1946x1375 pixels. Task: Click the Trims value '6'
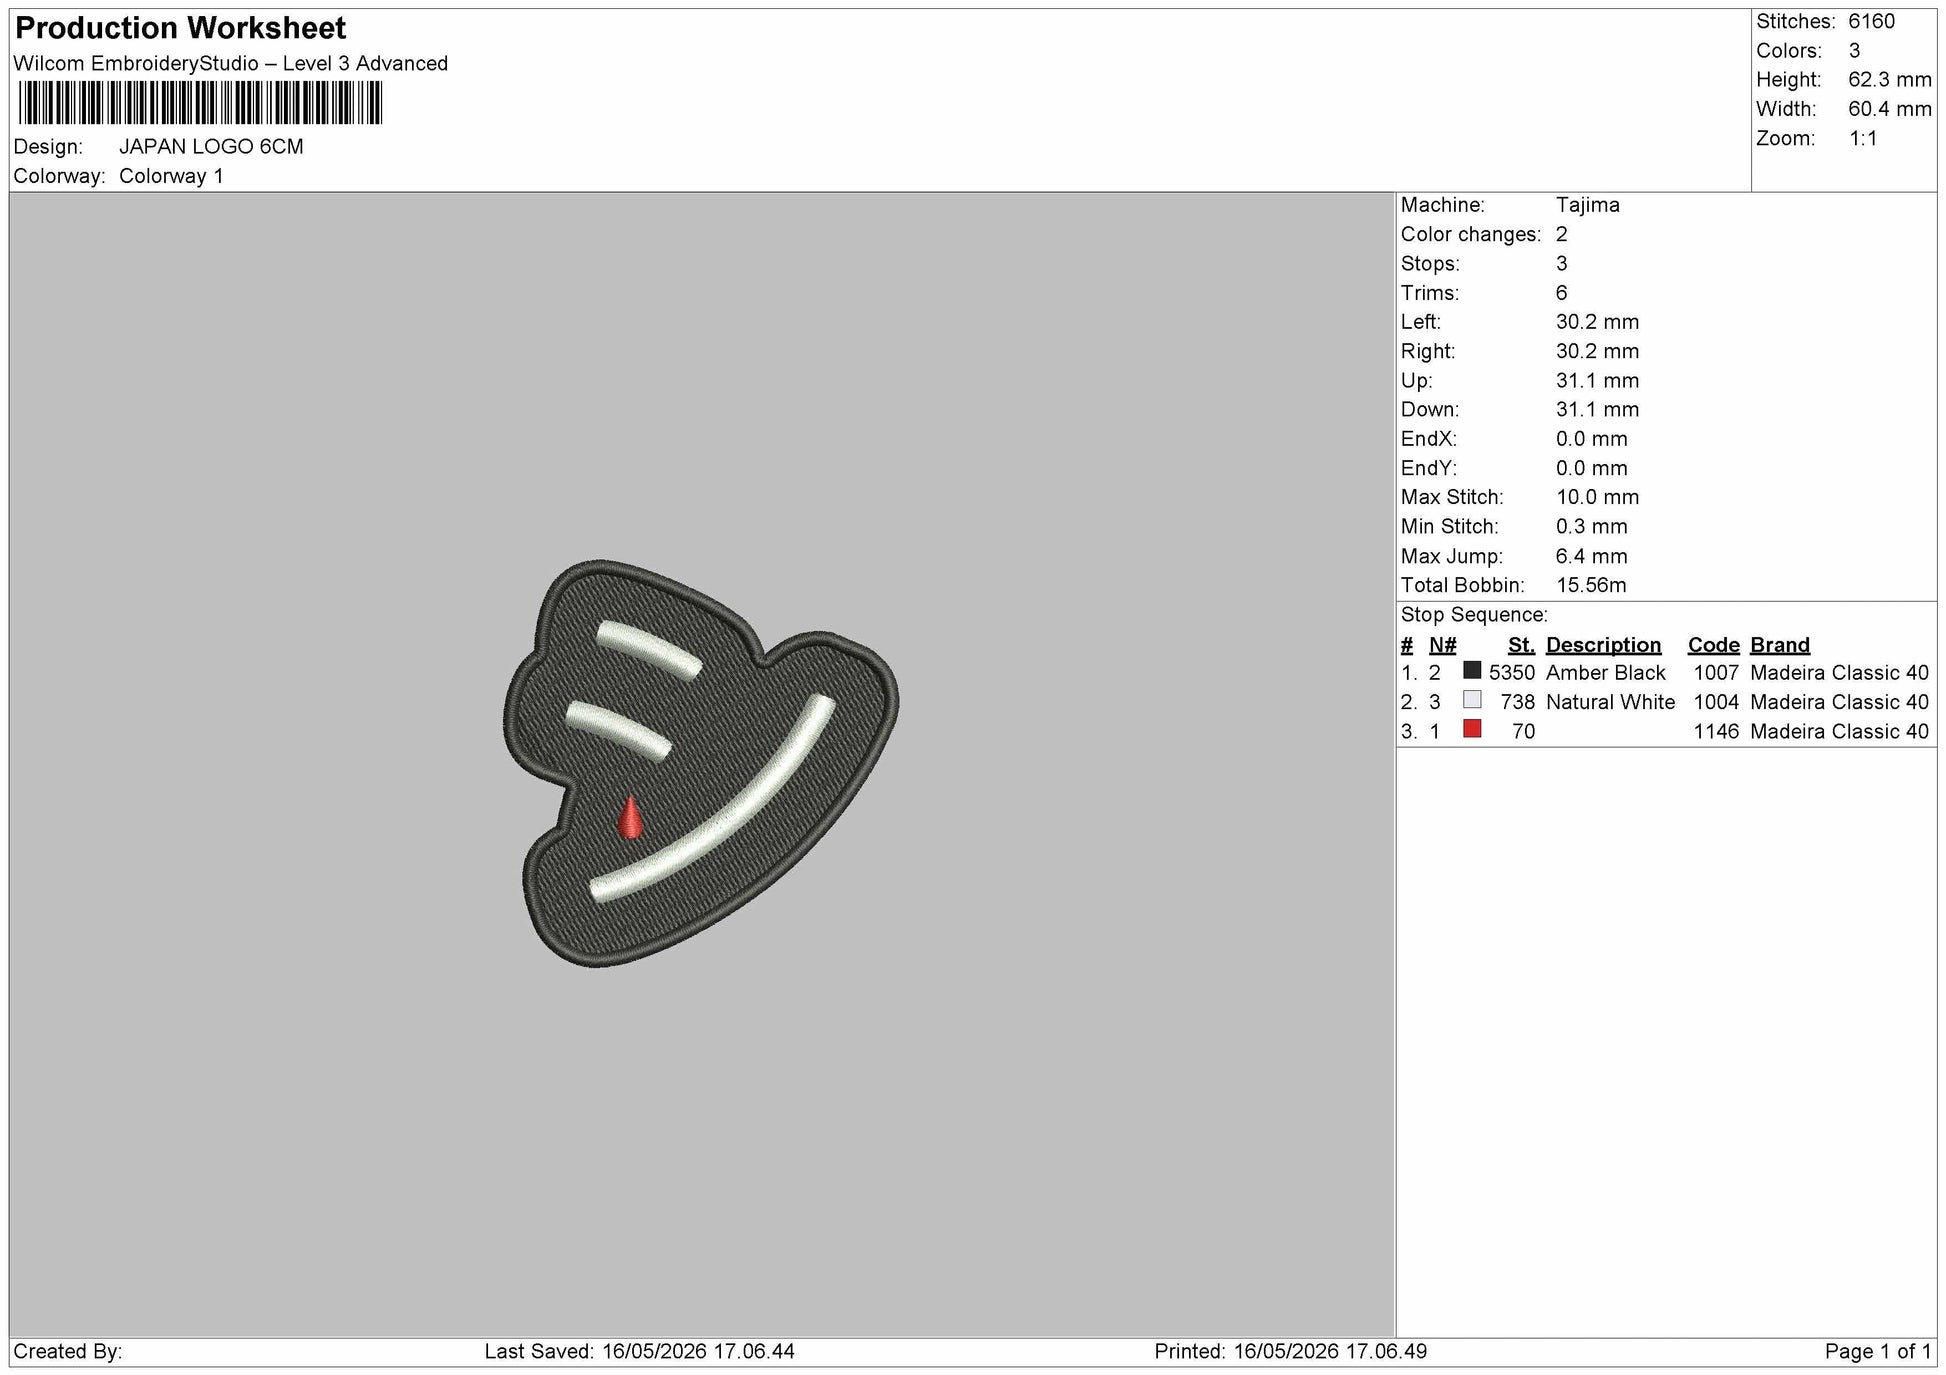[x=1561, y=293]
